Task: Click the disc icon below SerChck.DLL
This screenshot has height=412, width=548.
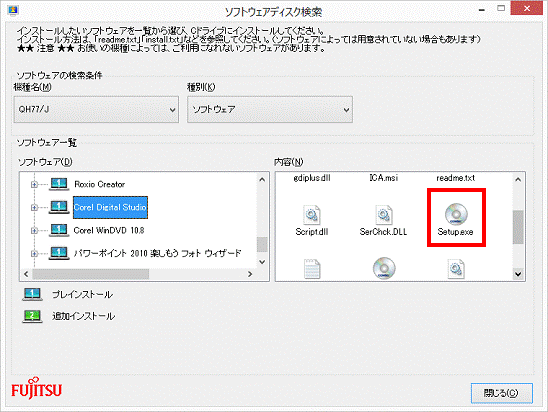Action: point(384,268)
